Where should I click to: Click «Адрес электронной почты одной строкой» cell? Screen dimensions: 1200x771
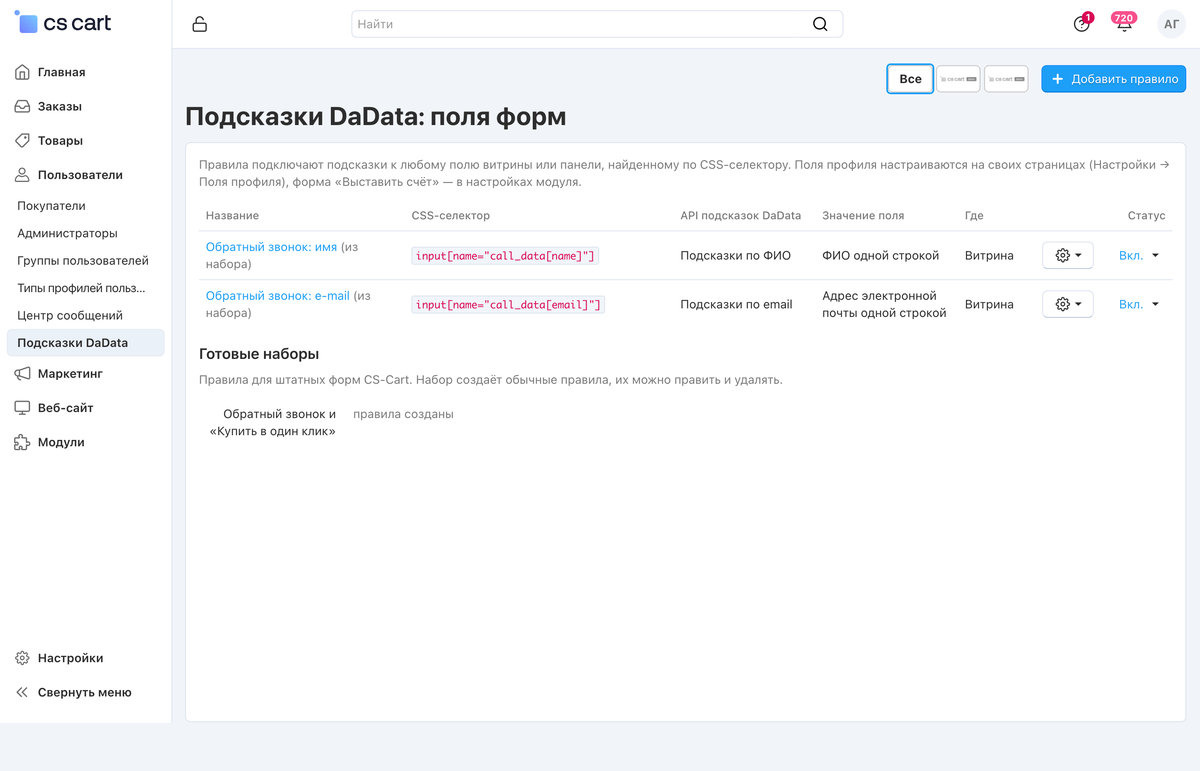tap(884, 304)
